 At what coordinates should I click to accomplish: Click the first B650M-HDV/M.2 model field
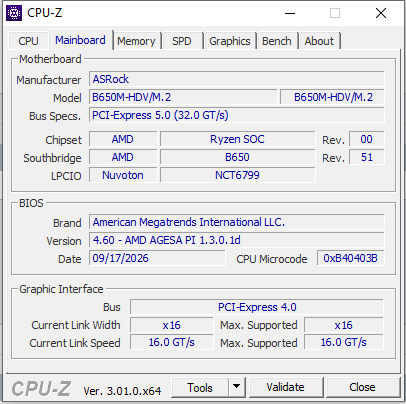pyautogui.click(x=183, y=97)
